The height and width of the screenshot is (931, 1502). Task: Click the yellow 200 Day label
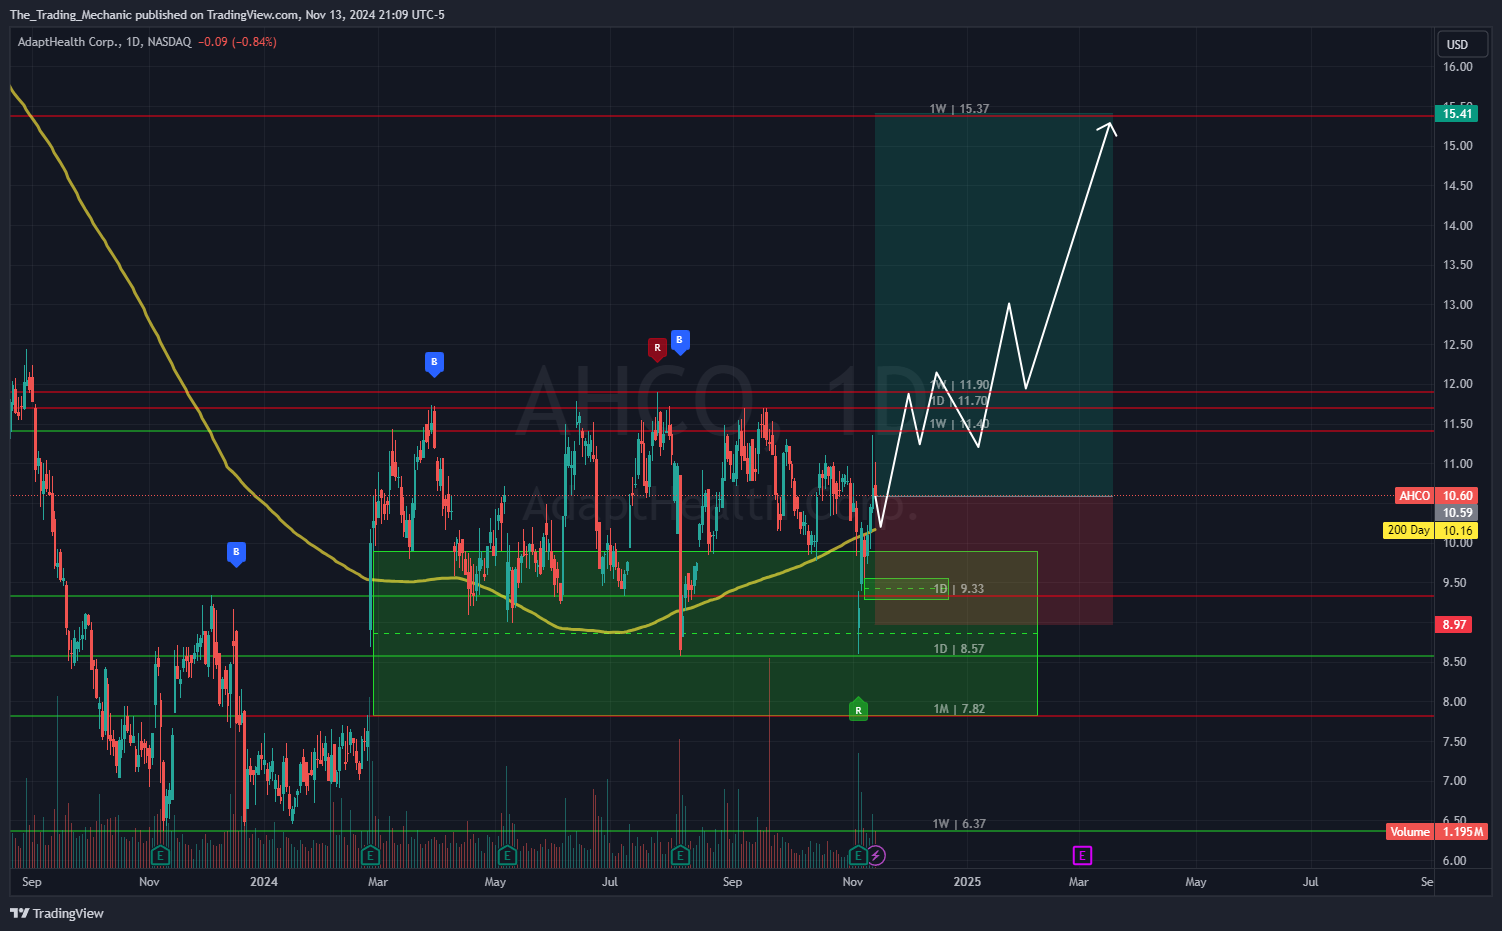click(1408, 530)
